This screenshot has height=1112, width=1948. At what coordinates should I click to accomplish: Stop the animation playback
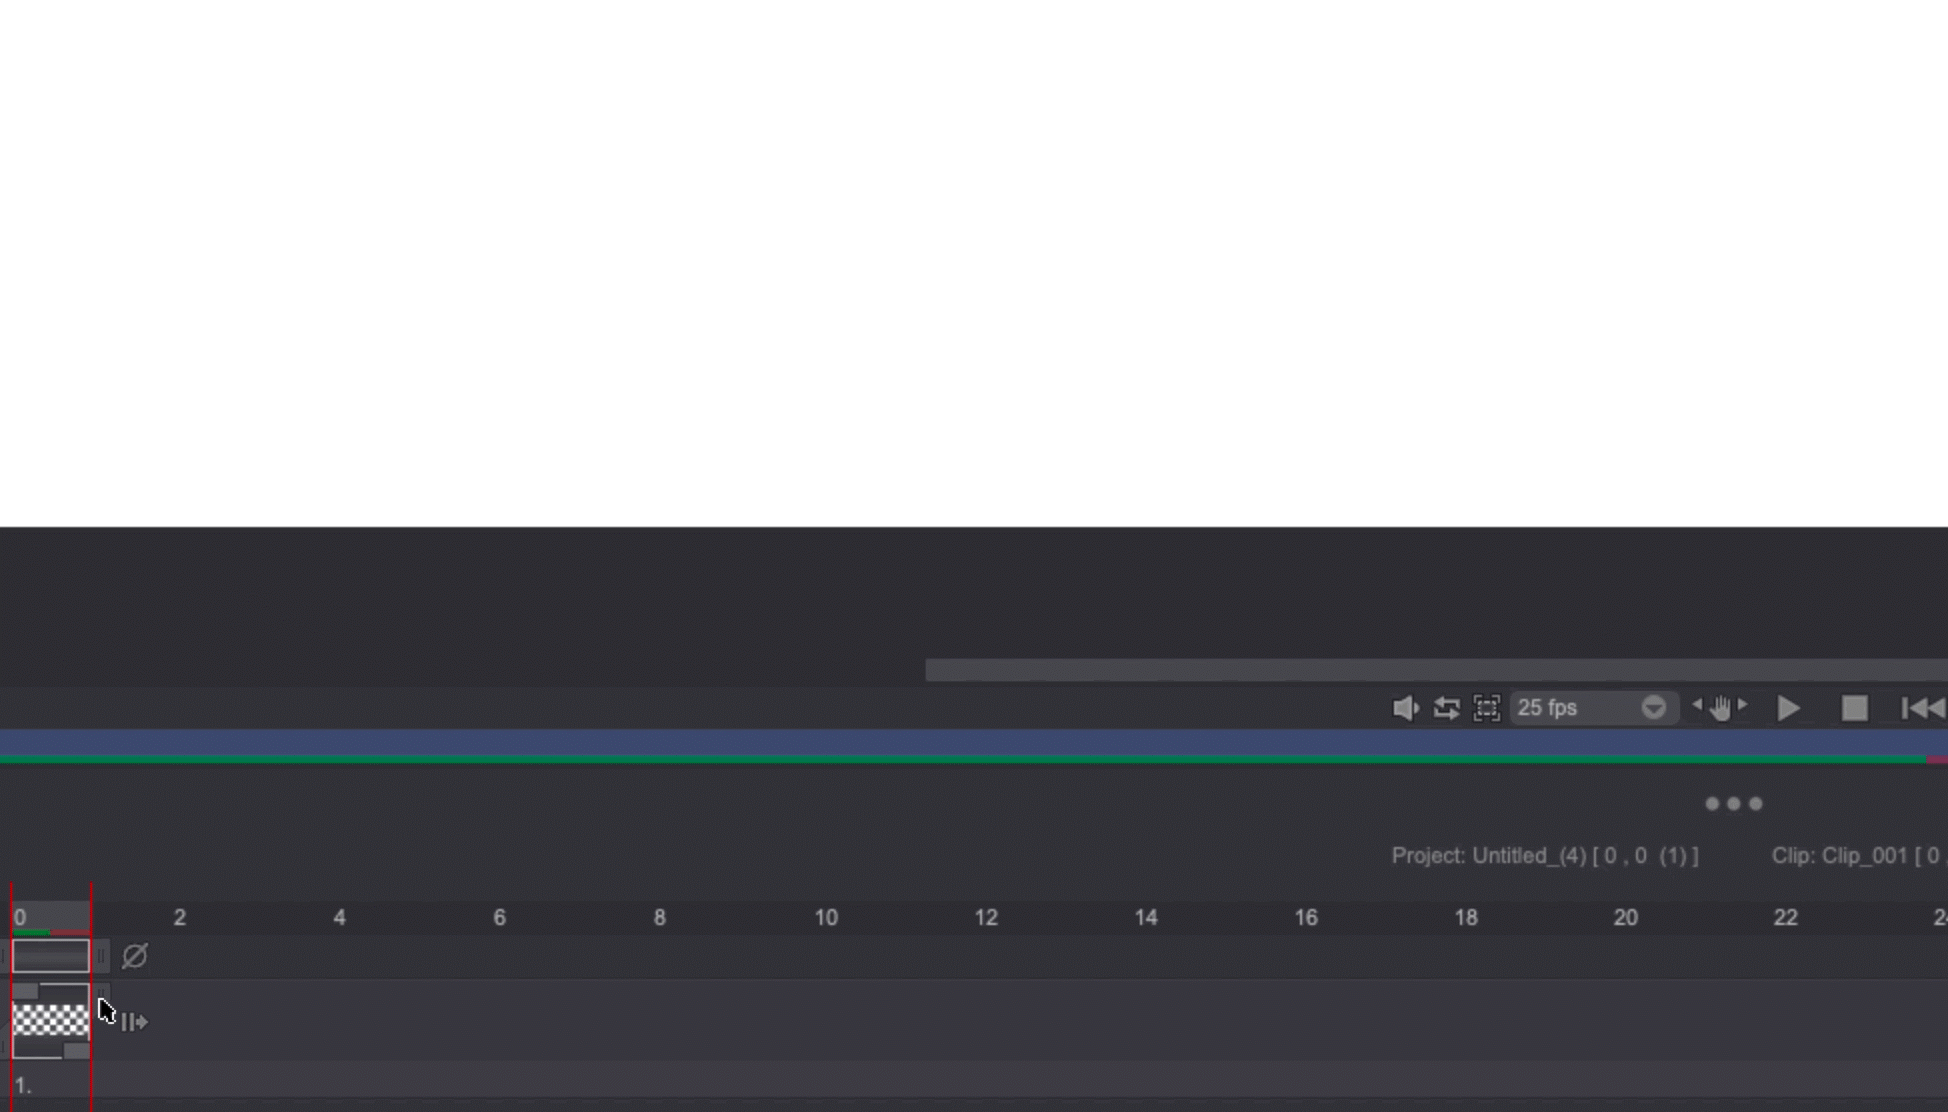pos(1854,709)
